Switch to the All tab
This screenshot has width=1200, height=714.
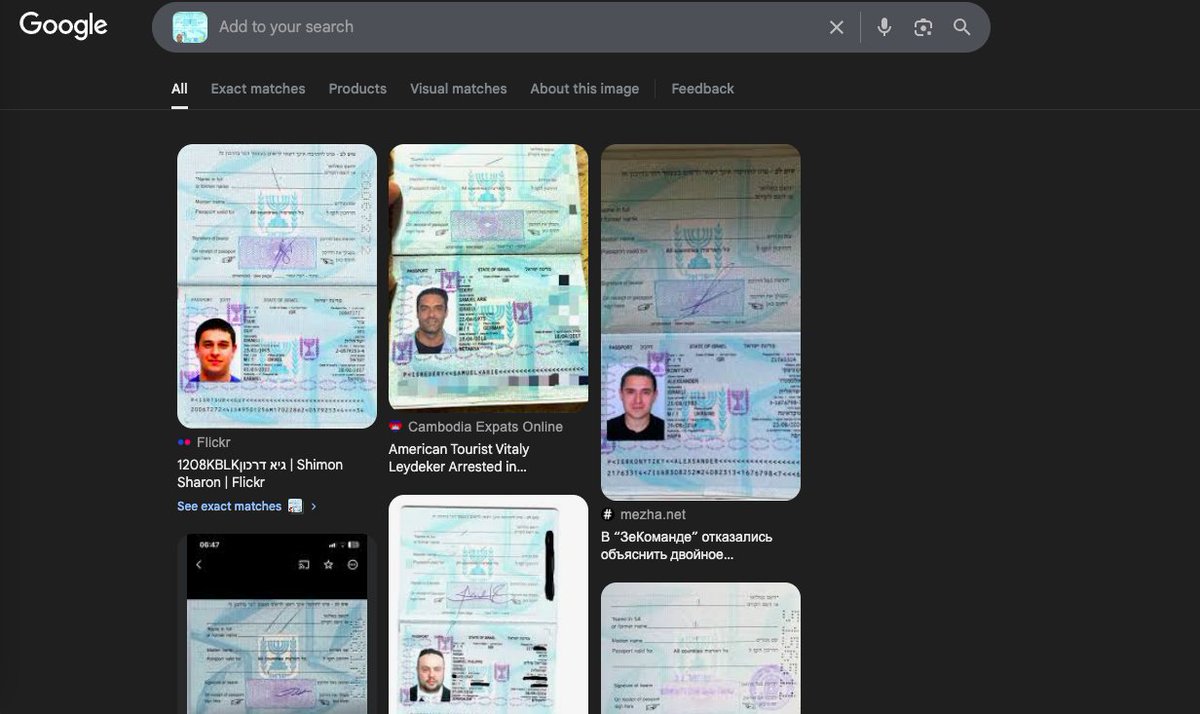click(179, 89)
